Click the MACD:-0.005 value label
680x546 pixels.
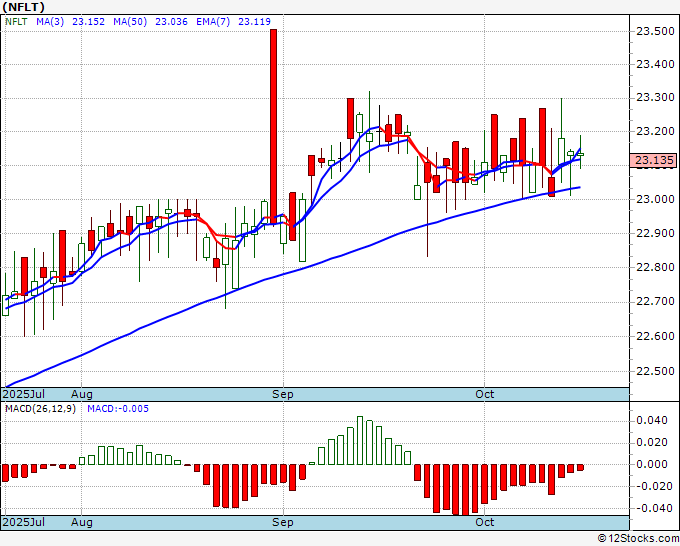click(x=118, y=409)
